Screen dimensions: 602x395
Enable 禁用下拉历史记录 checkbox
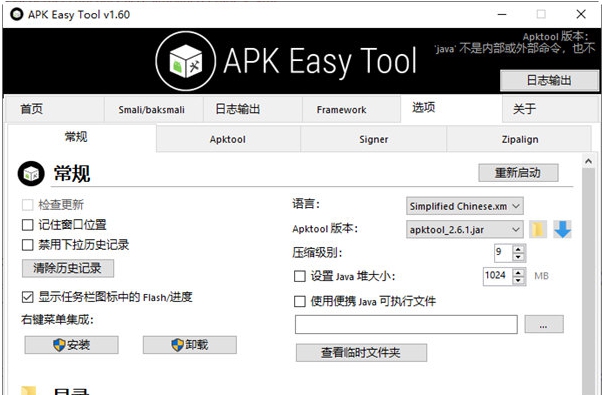[27, 245]
